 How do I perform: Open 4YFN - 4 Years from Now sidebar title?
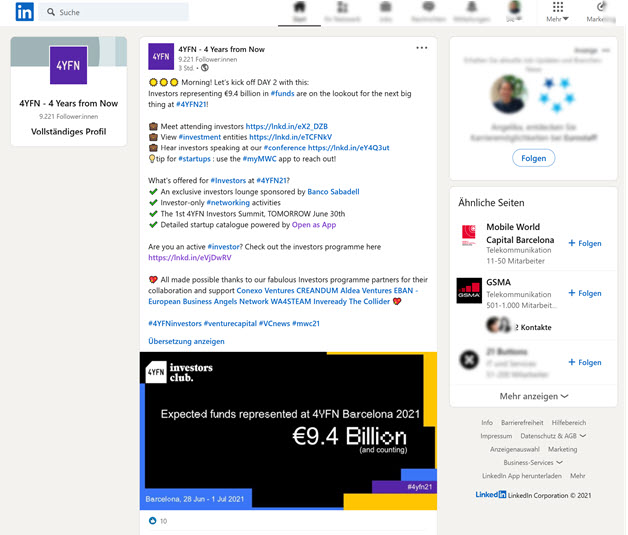point(68,103)
